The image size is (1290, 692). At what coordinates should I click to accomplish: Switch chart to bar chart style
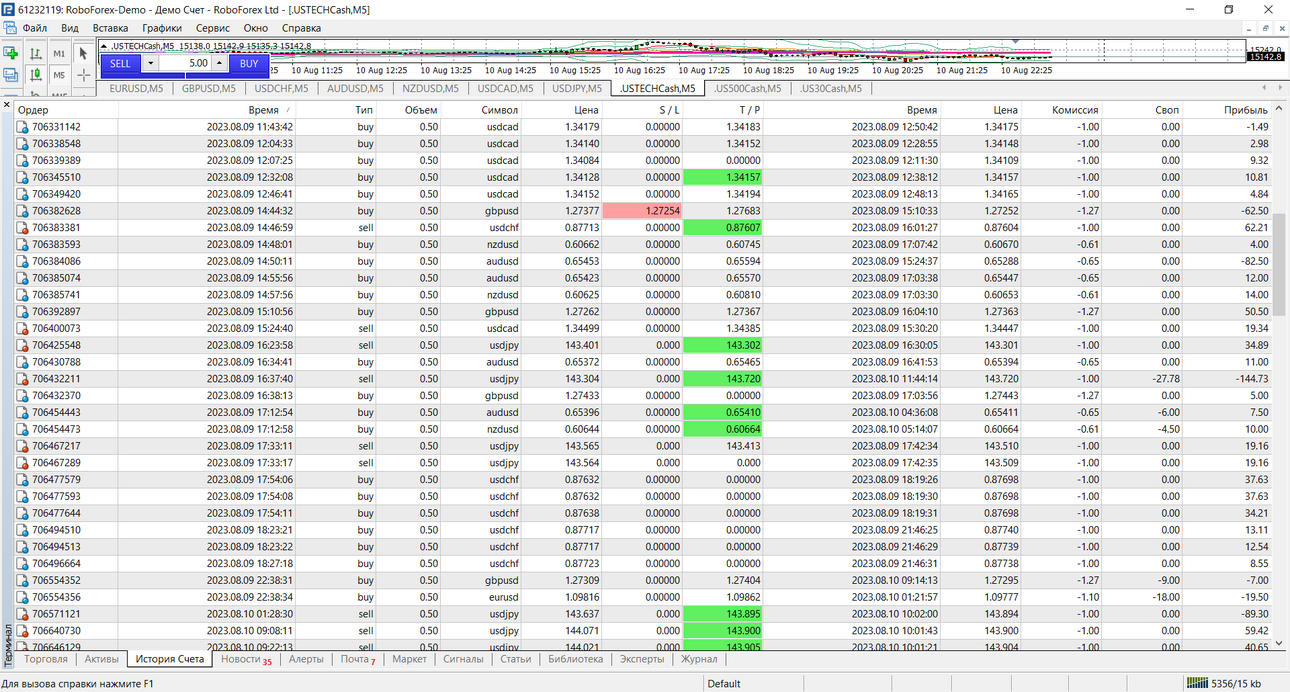(36, 53)
